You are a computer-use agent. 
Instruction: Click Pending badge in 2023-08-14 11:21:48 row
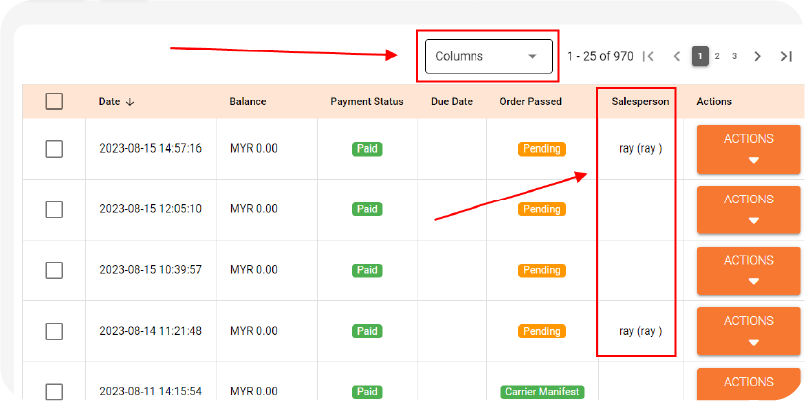click(542, 331)
